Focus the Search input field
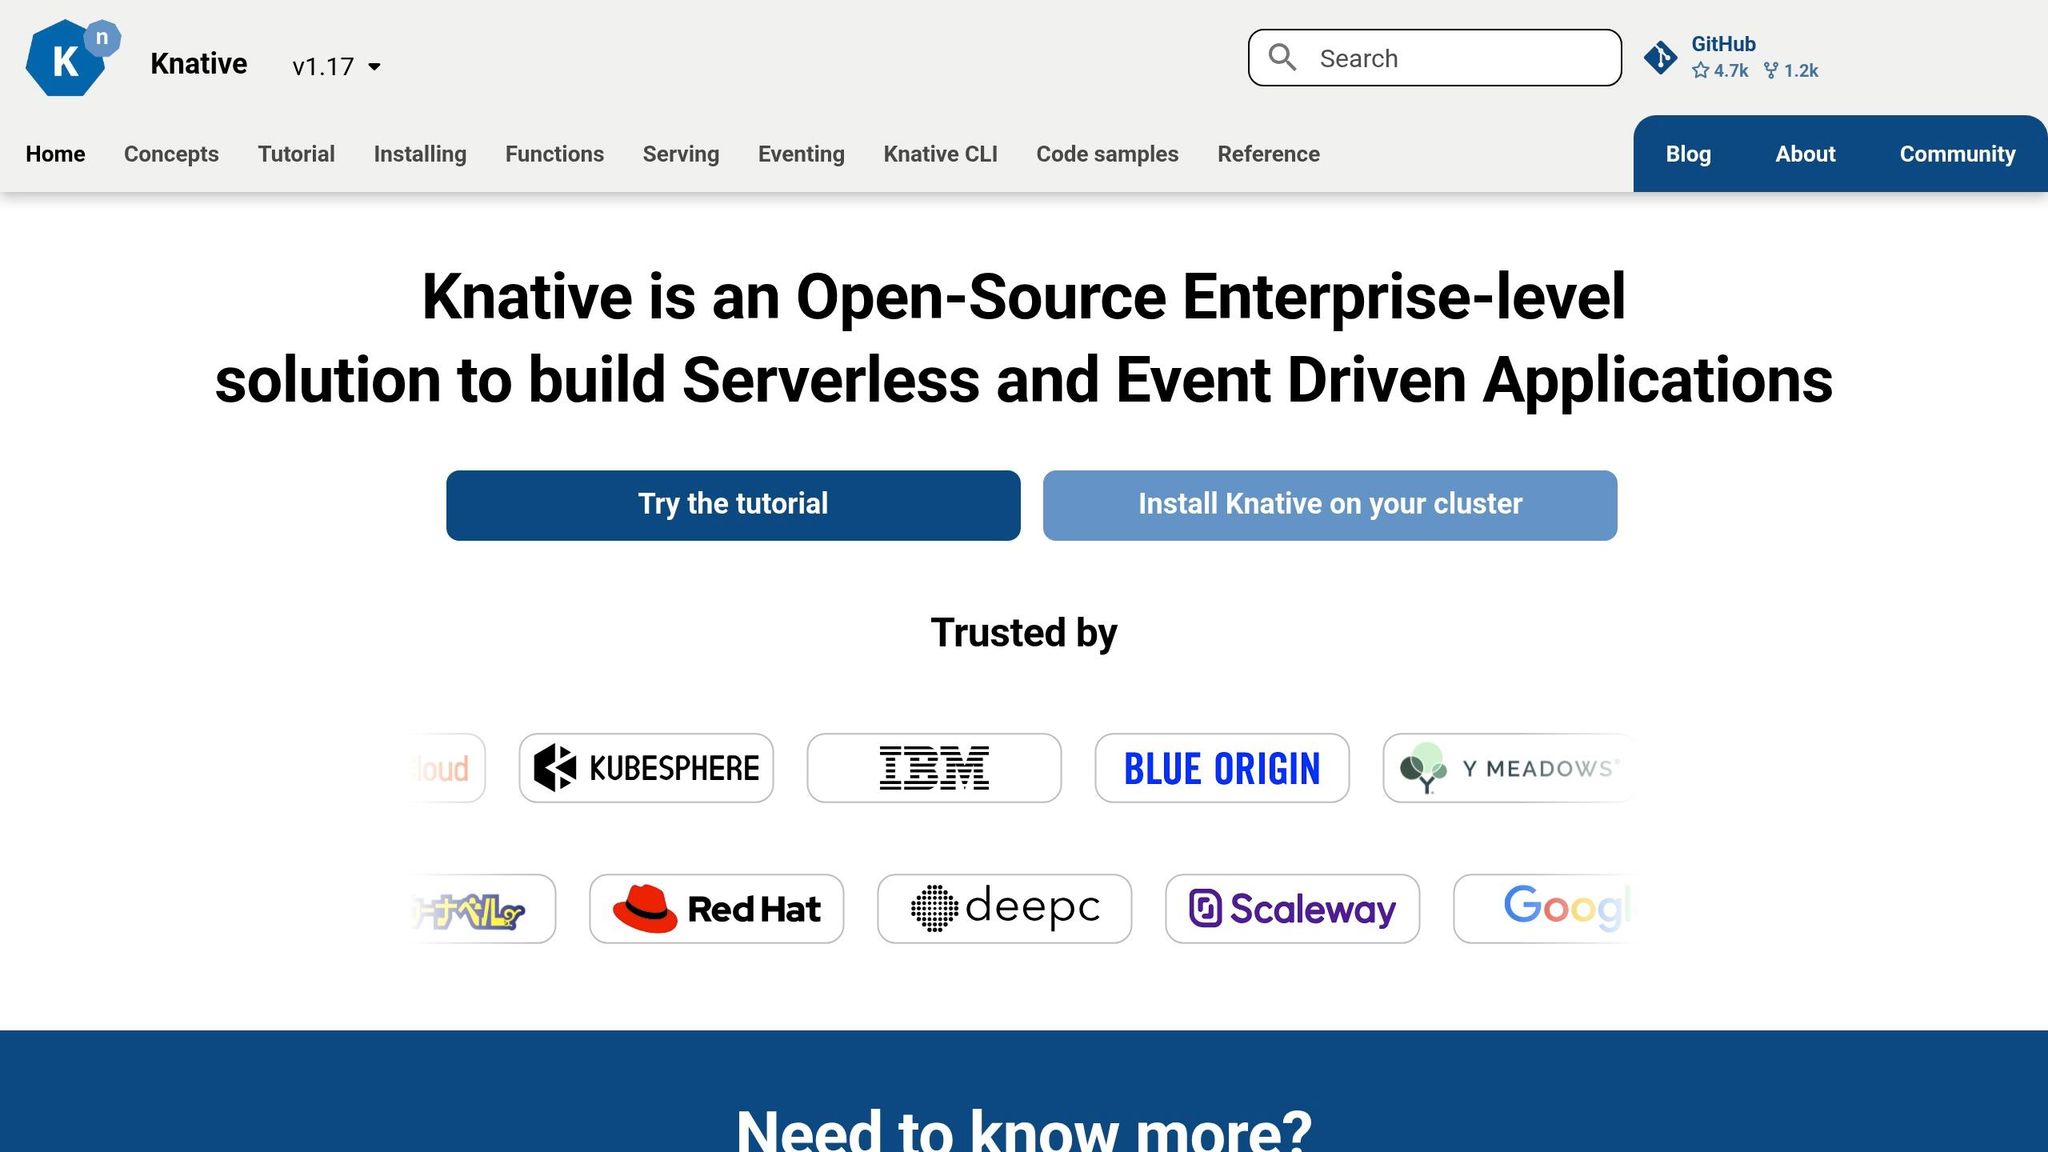The image size is (2048, 1152). click(1434, 58)
